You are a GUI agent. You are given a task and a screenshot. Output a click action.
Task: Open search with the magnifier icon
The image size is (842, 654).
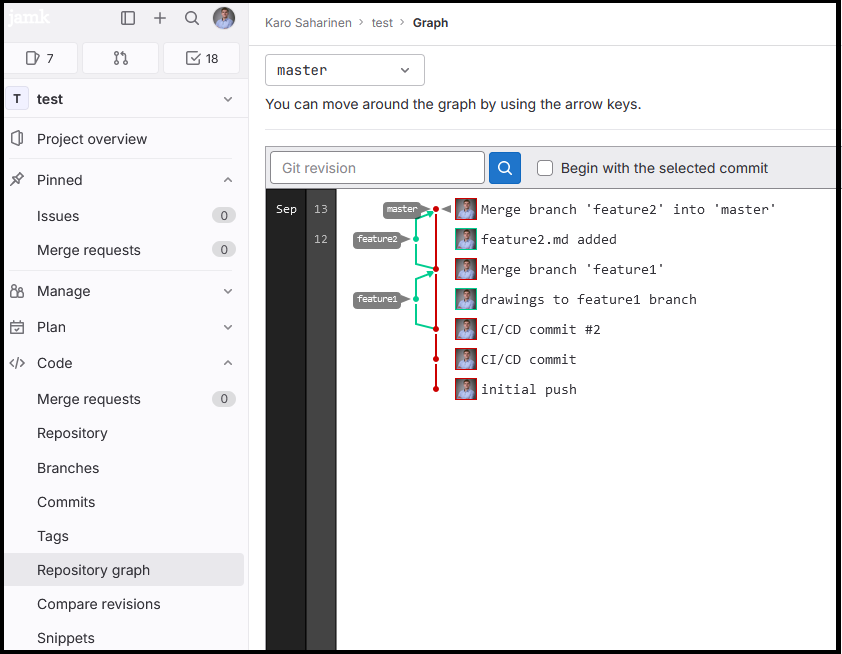click(x=192, y=18)
